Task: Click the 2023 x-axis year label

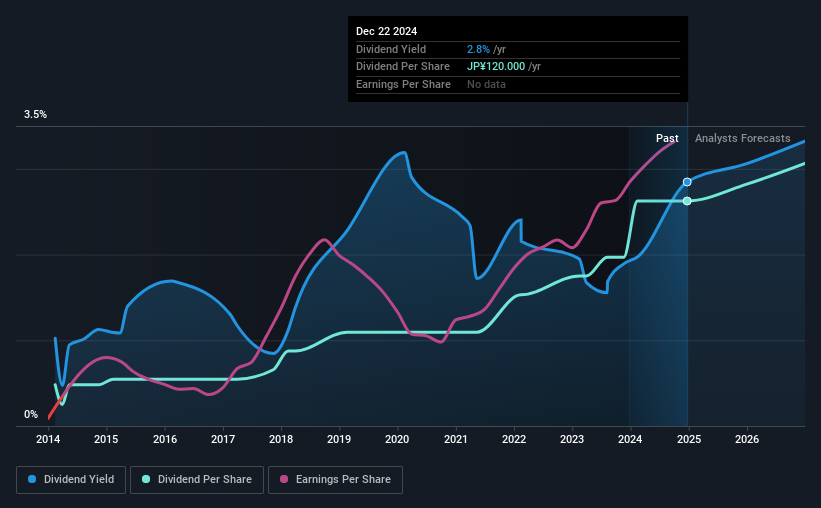Action: 572,439
